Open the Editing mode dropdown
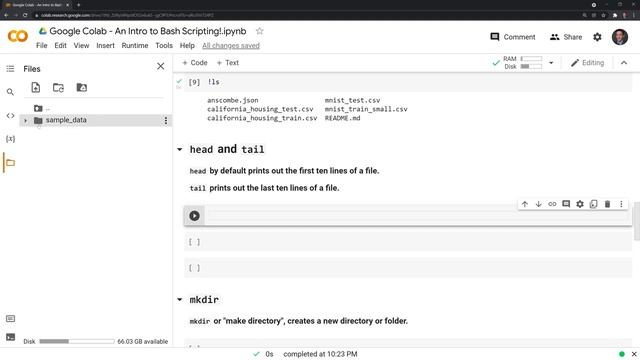Screen dimensions: 640x360 [587, 63]
